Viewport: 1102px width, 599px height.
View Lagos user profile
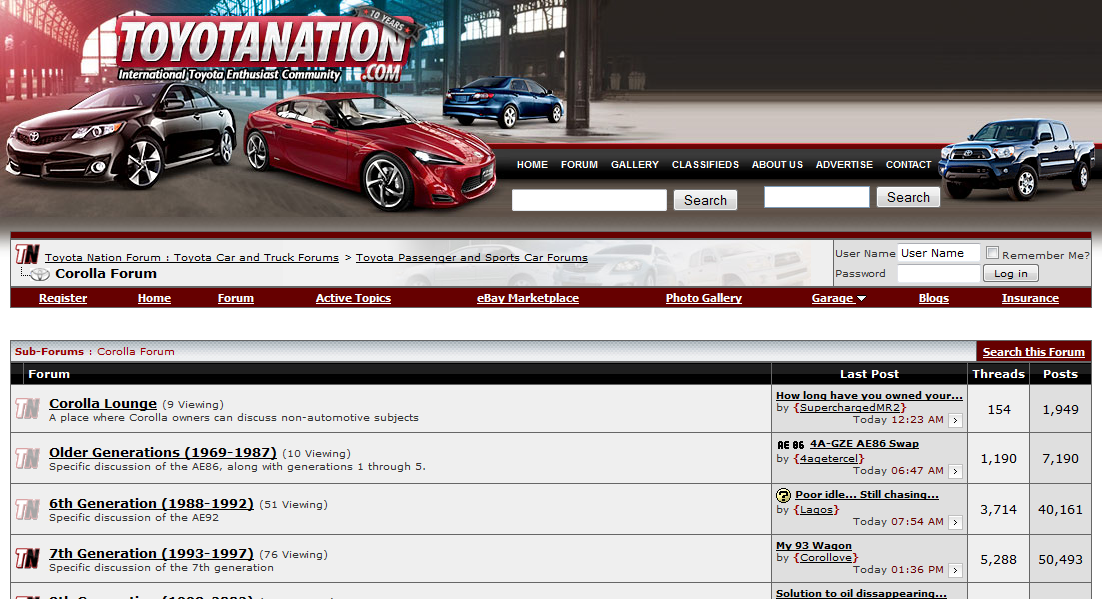[x=816, y=510]
